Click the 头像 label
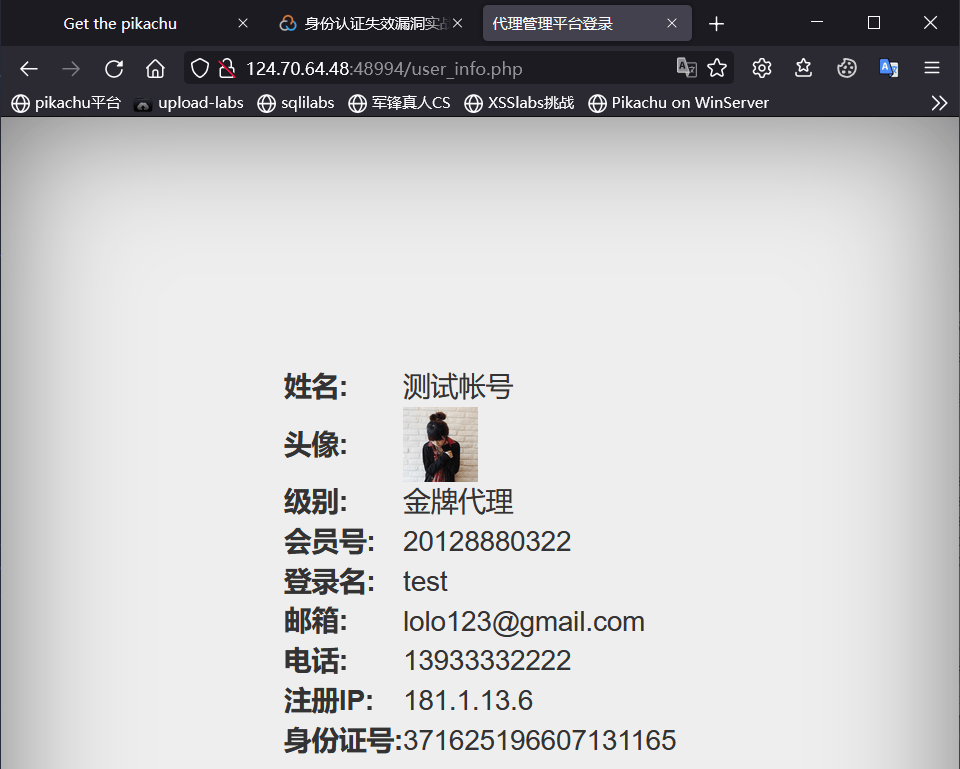 click(x=315, y=445)
